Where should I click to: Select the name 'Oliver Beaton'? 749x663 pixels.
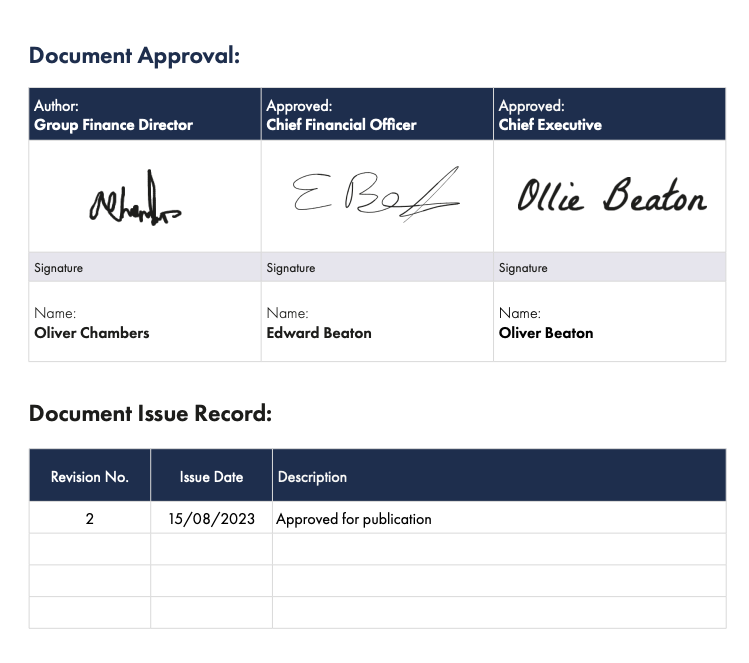(546, 333)
